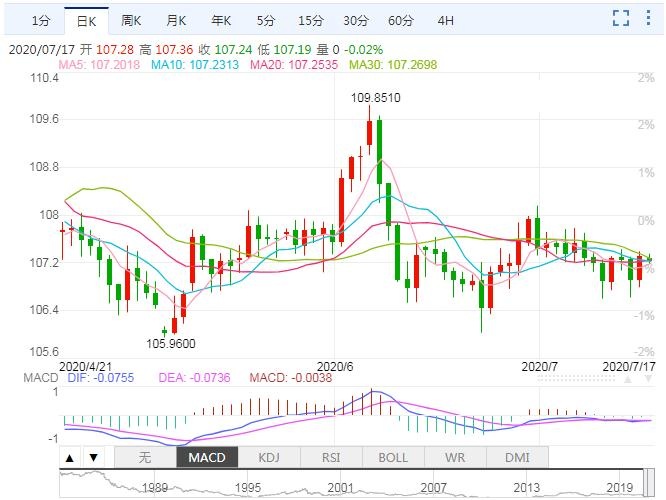Click the fullscreen expand icon

(621, 18)
